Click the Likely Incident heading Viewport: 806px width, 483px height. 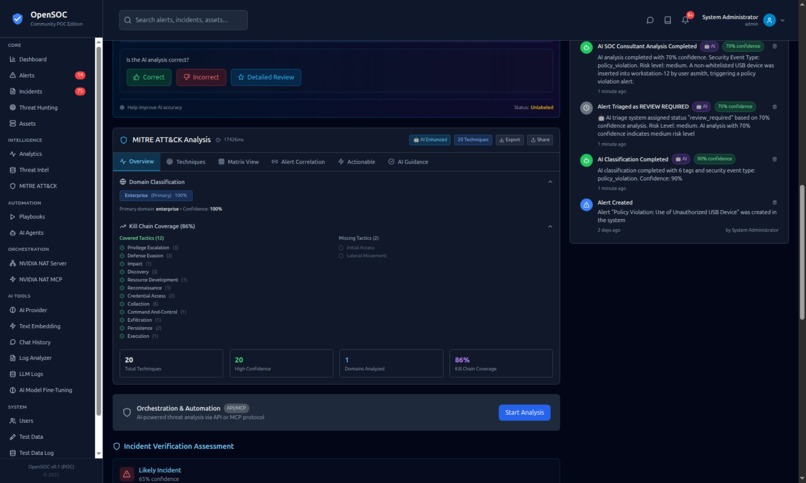pos(159,470)
